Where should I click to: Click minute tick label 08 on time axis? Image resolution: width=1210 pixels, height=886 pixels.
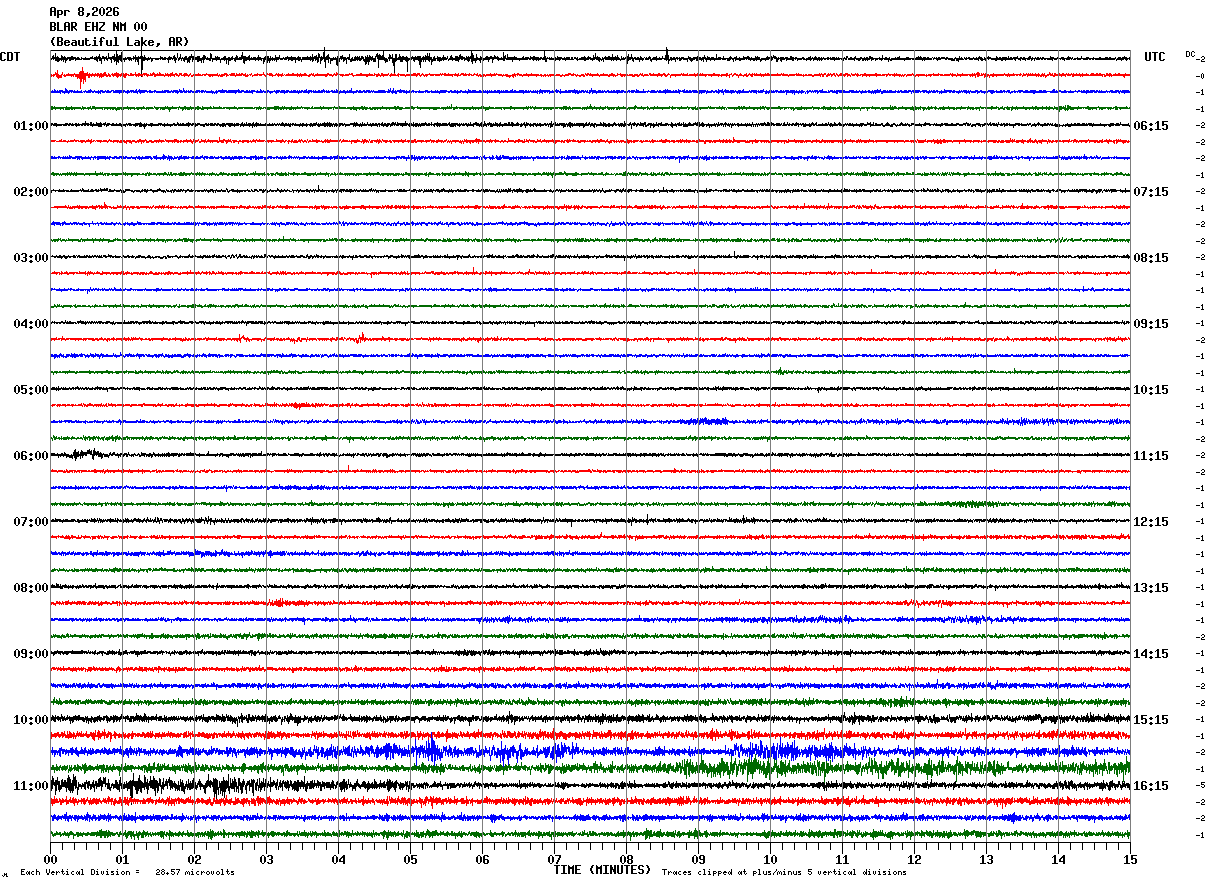tap(626, 859)
